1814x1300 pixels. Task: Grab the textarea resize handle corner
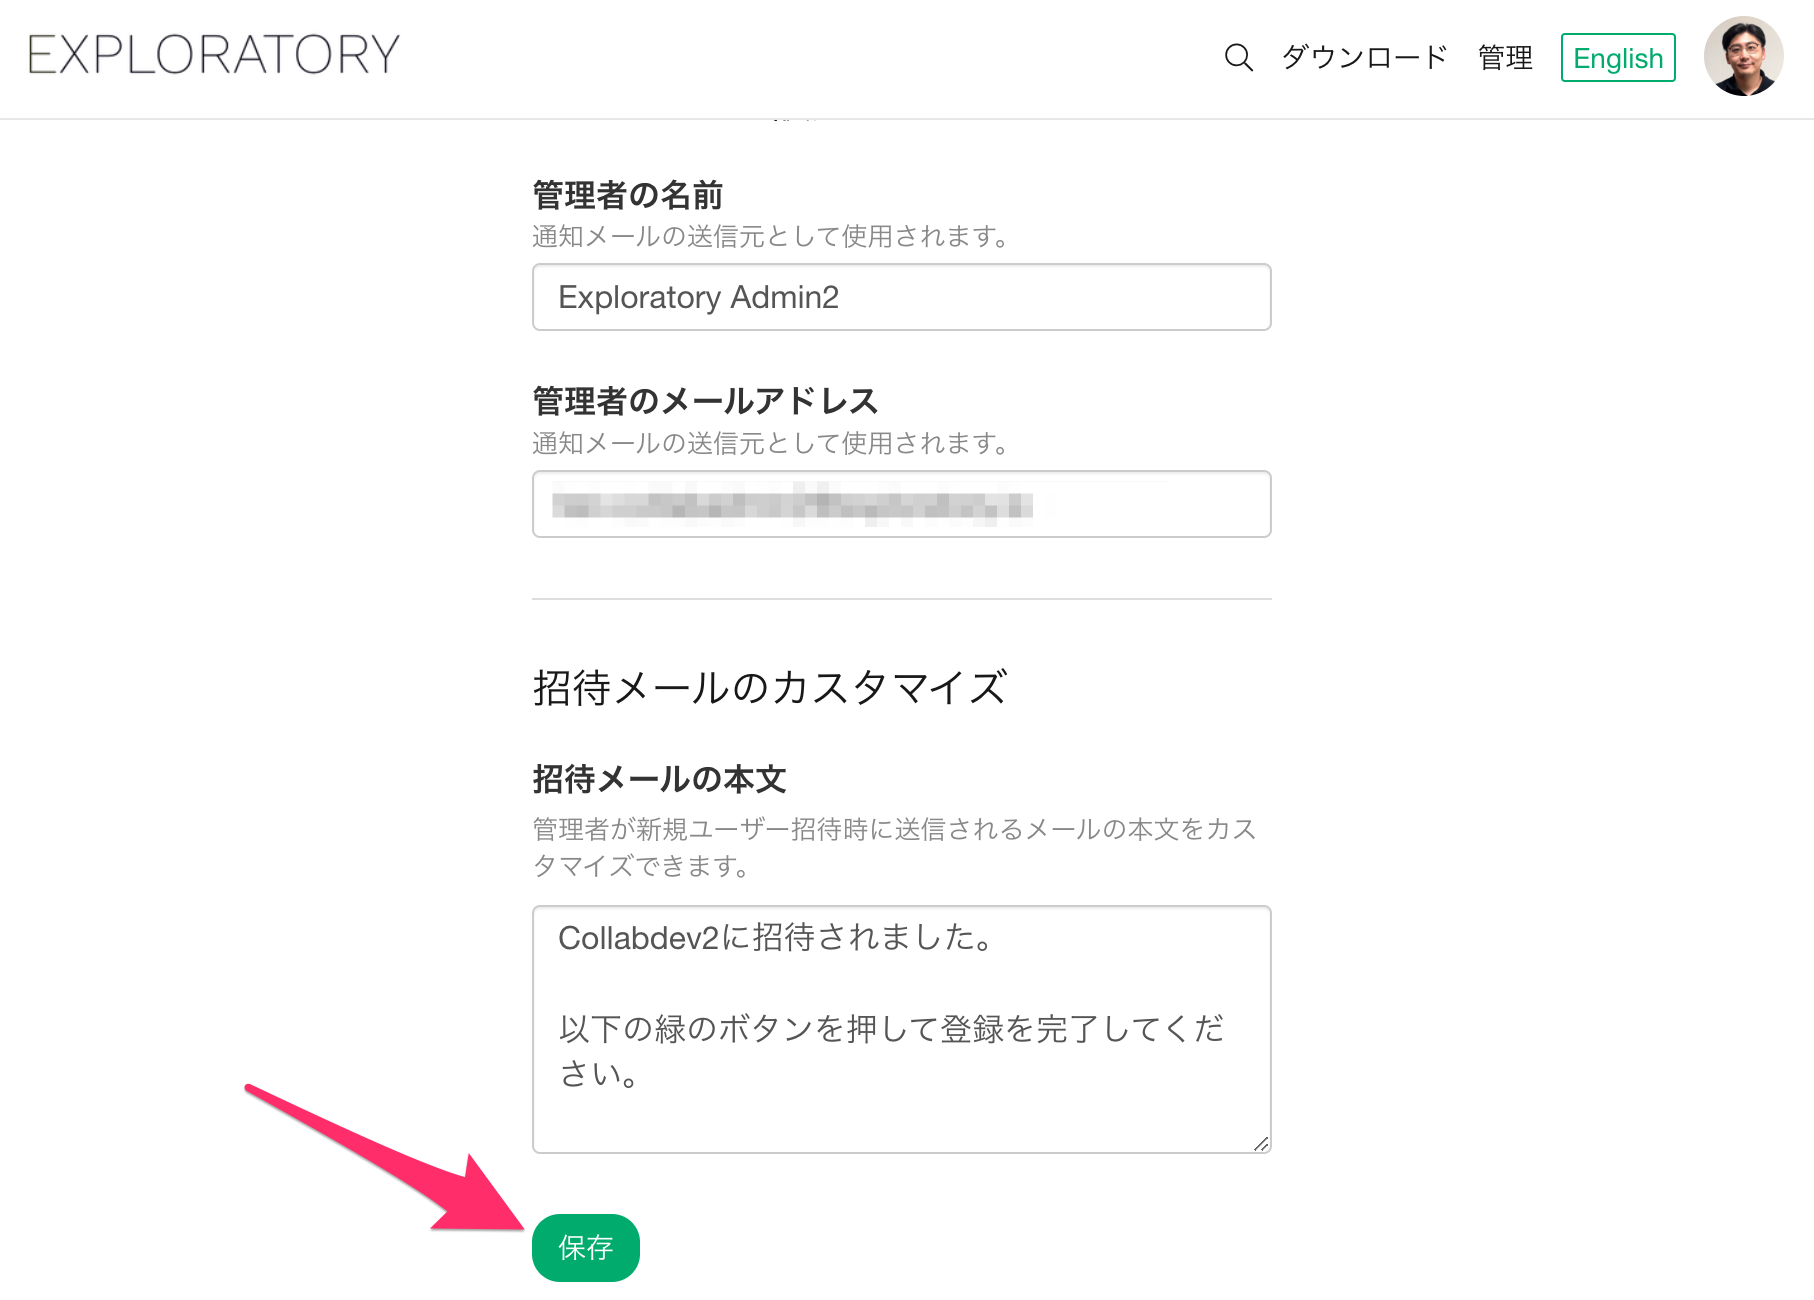tap(1261, 1143)
